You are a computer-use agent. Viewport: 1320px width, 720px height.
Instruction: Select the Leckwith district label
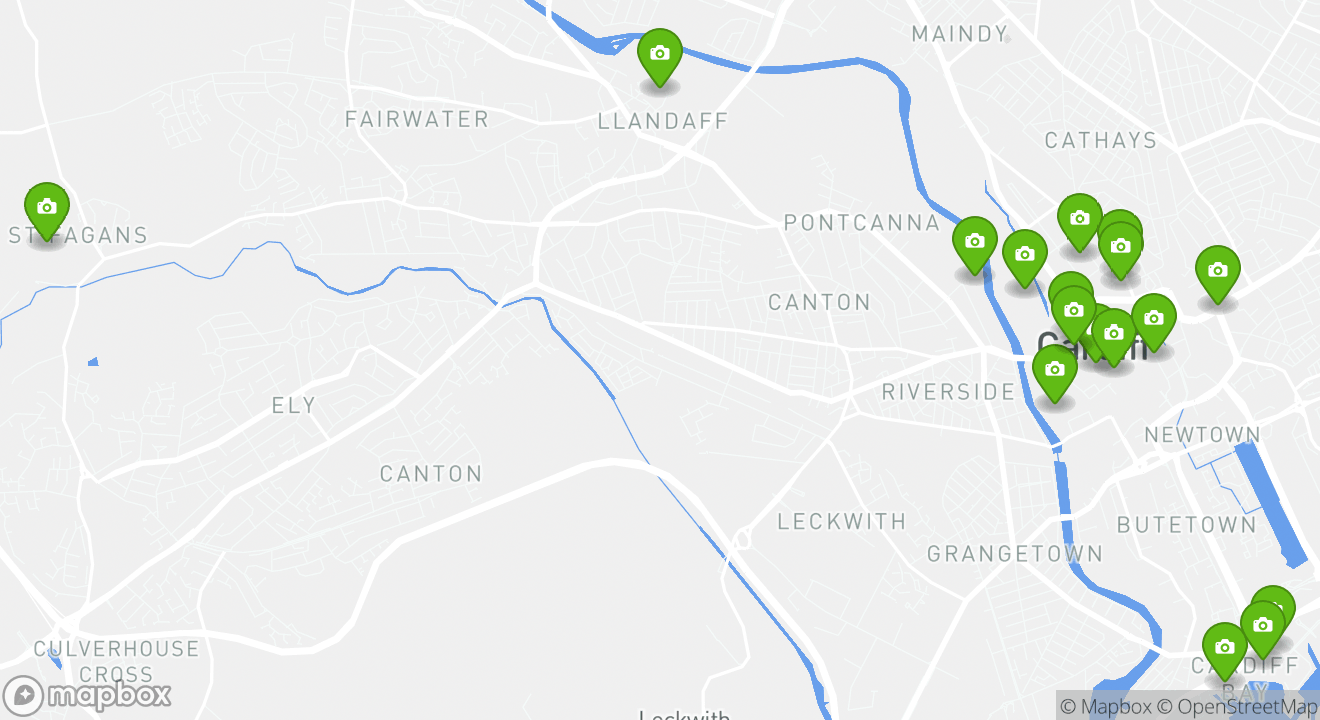click(x=842, y=521)
